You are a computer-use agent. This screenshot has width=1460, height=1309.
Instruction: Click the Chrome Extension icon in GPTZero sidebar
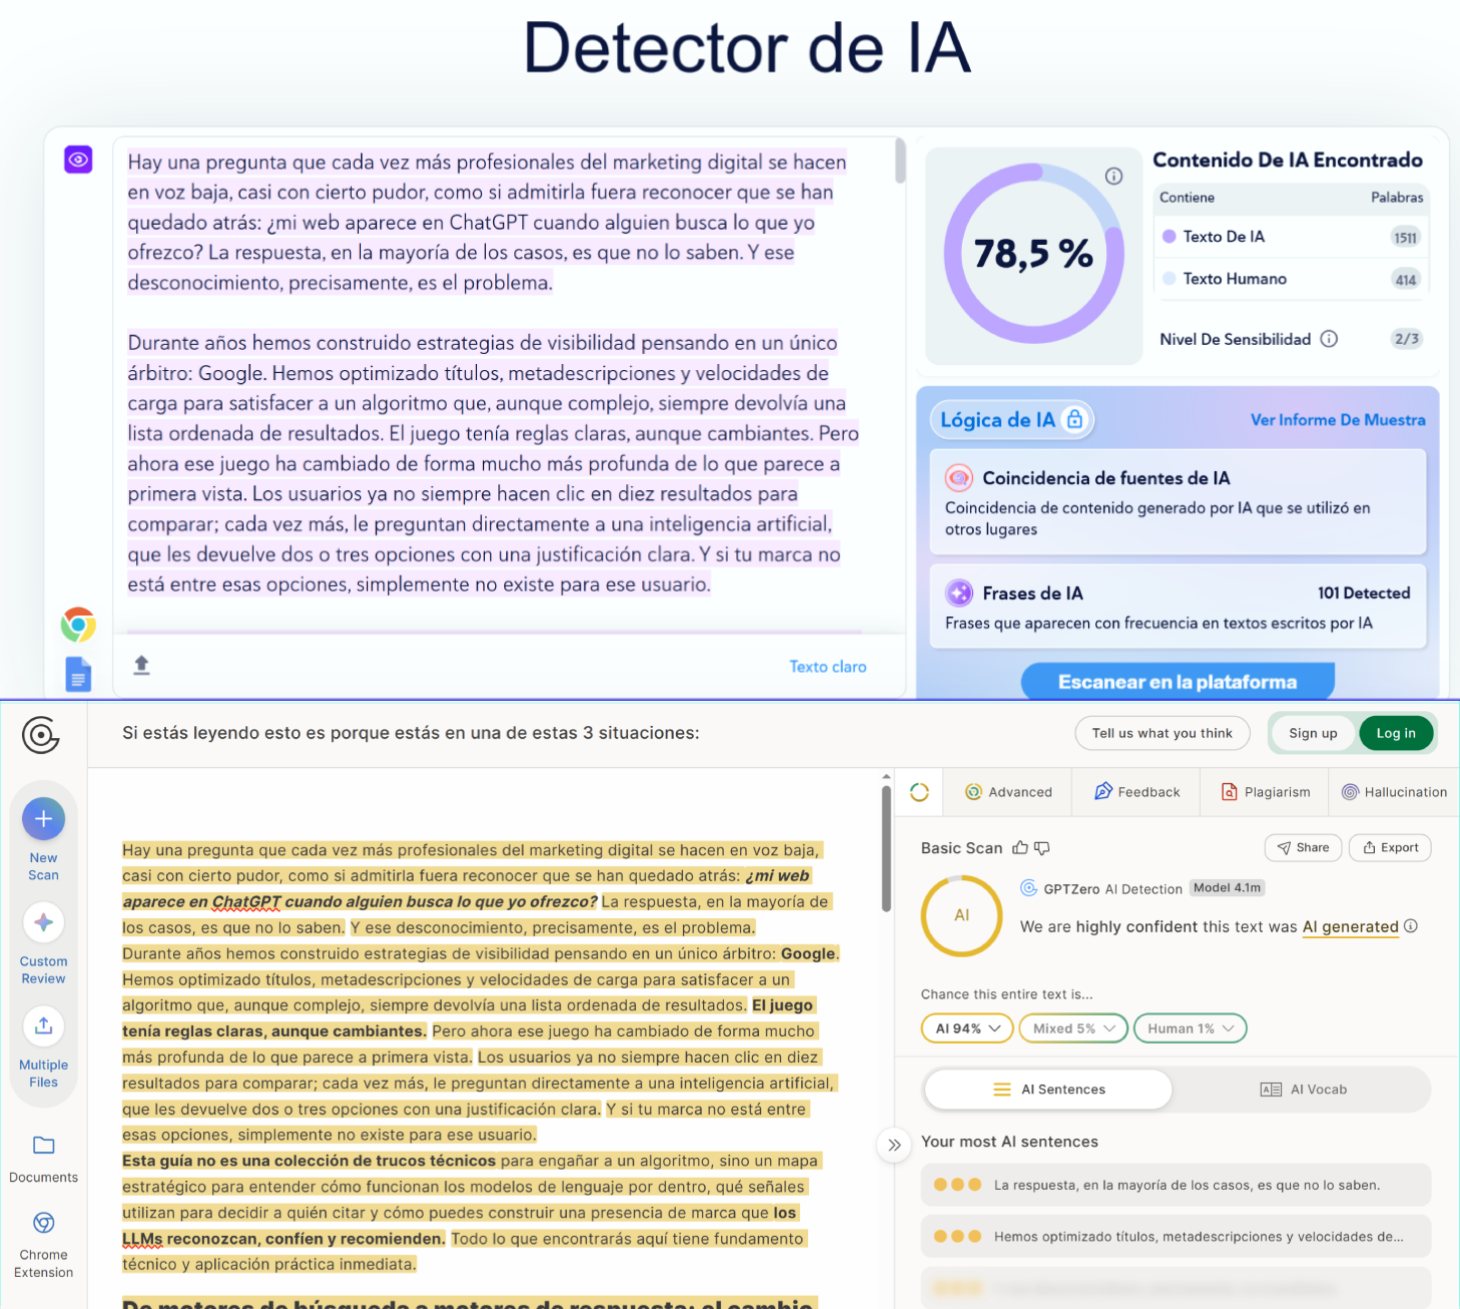pyautogui.click(x=44, y=1223)
